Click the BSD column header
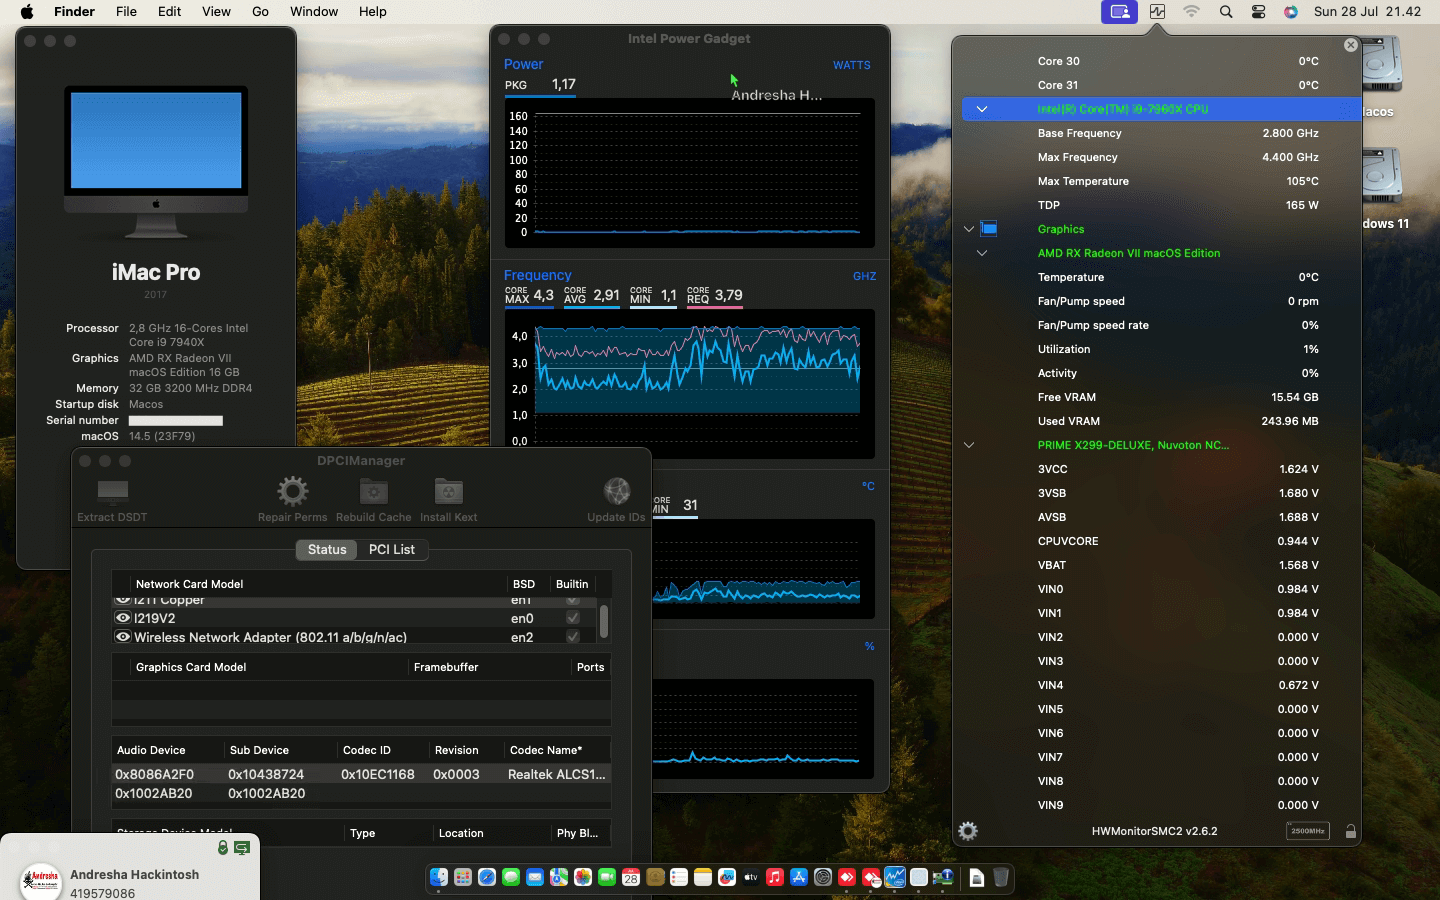 click(x=524, y=584)
